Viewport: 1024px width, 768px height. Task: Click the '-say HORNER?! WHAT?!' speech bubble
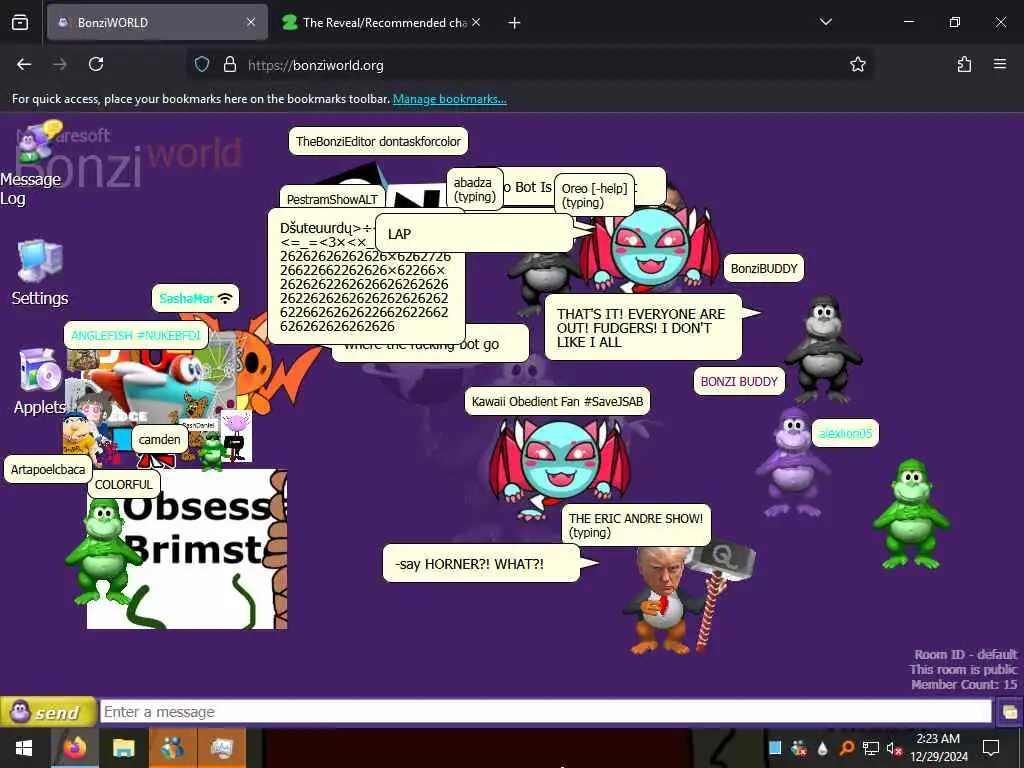[481, 564]
